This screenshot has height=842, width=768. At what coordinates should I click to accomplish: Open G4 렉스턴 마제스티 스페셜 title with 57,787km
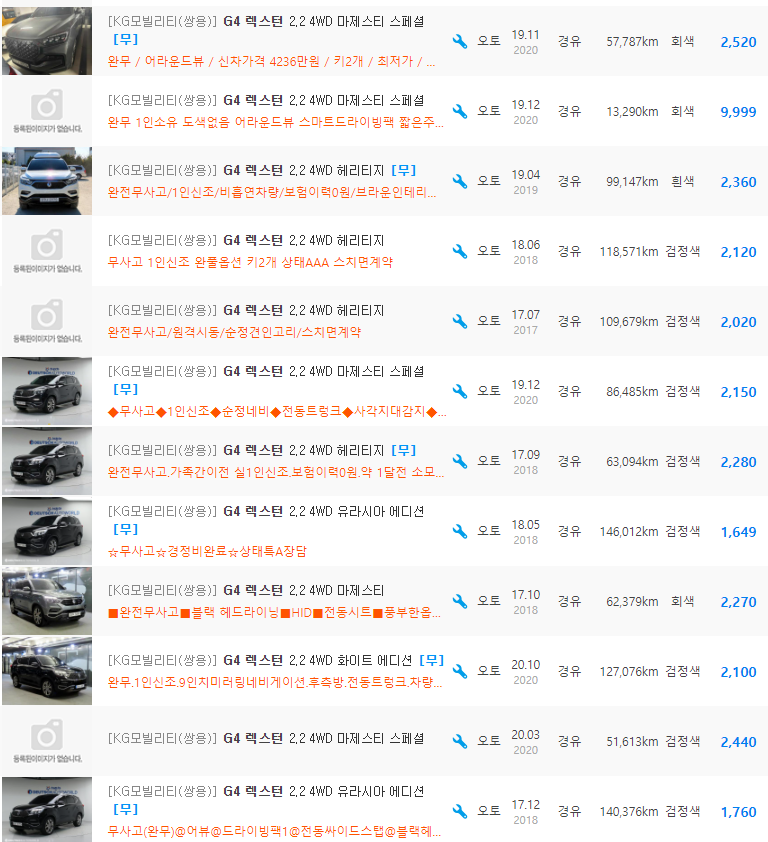pos(266,21)
